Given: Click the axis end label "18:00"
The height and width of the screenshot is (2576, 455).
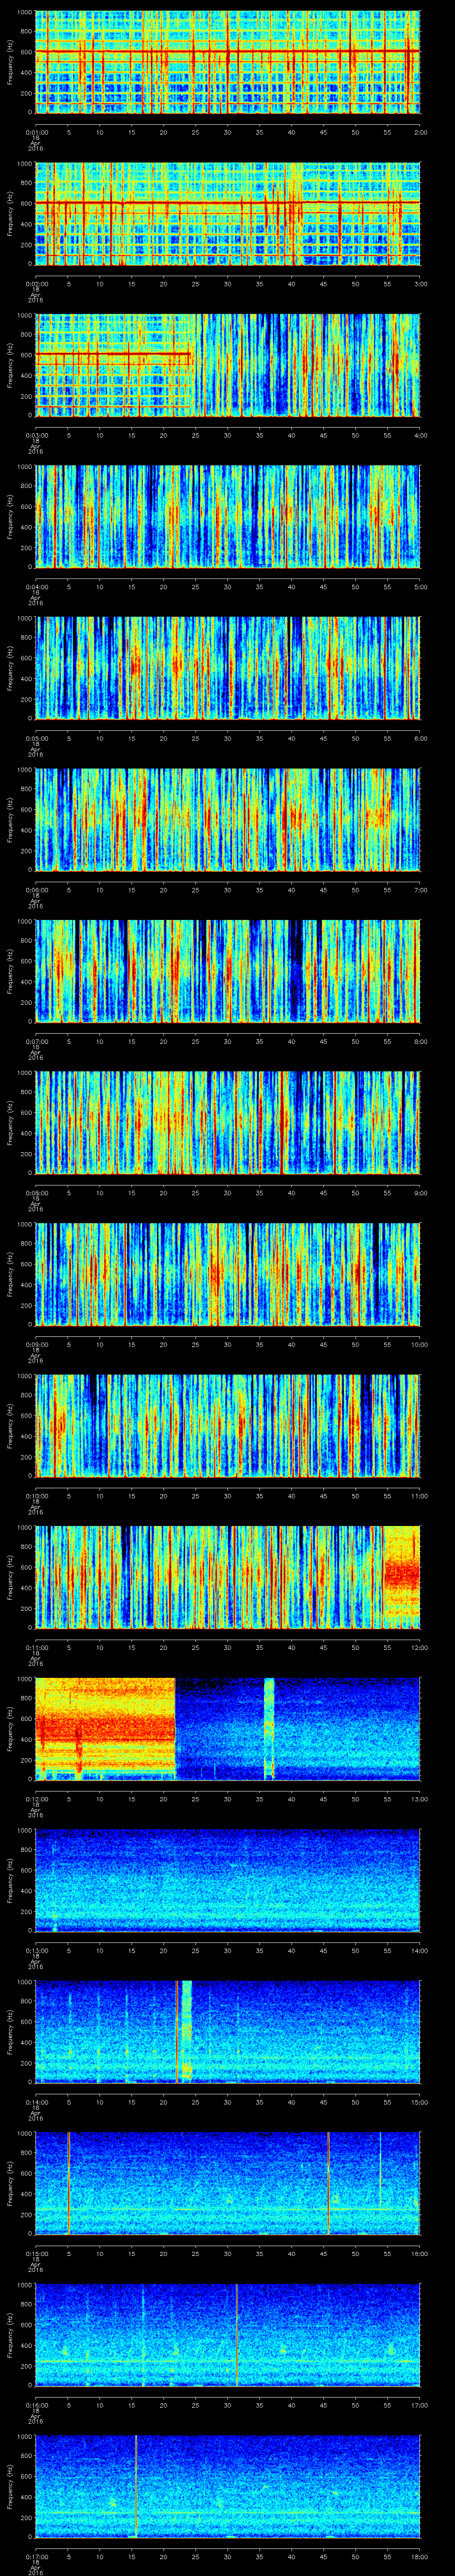Looking at the screenshot, I should (420, 2556).
